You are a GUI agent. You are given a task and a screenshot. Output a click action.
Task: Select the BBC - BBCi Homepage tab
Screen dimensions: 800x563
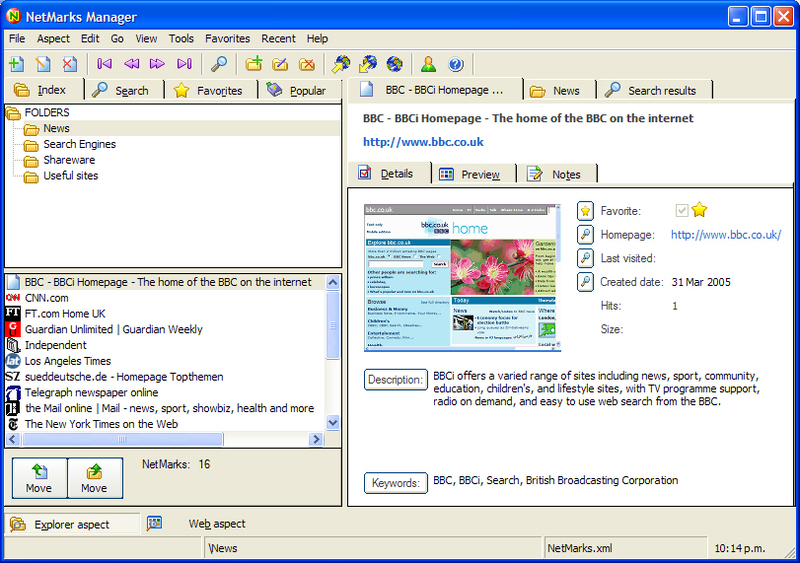pyautogui.click(x=435, y=90)
